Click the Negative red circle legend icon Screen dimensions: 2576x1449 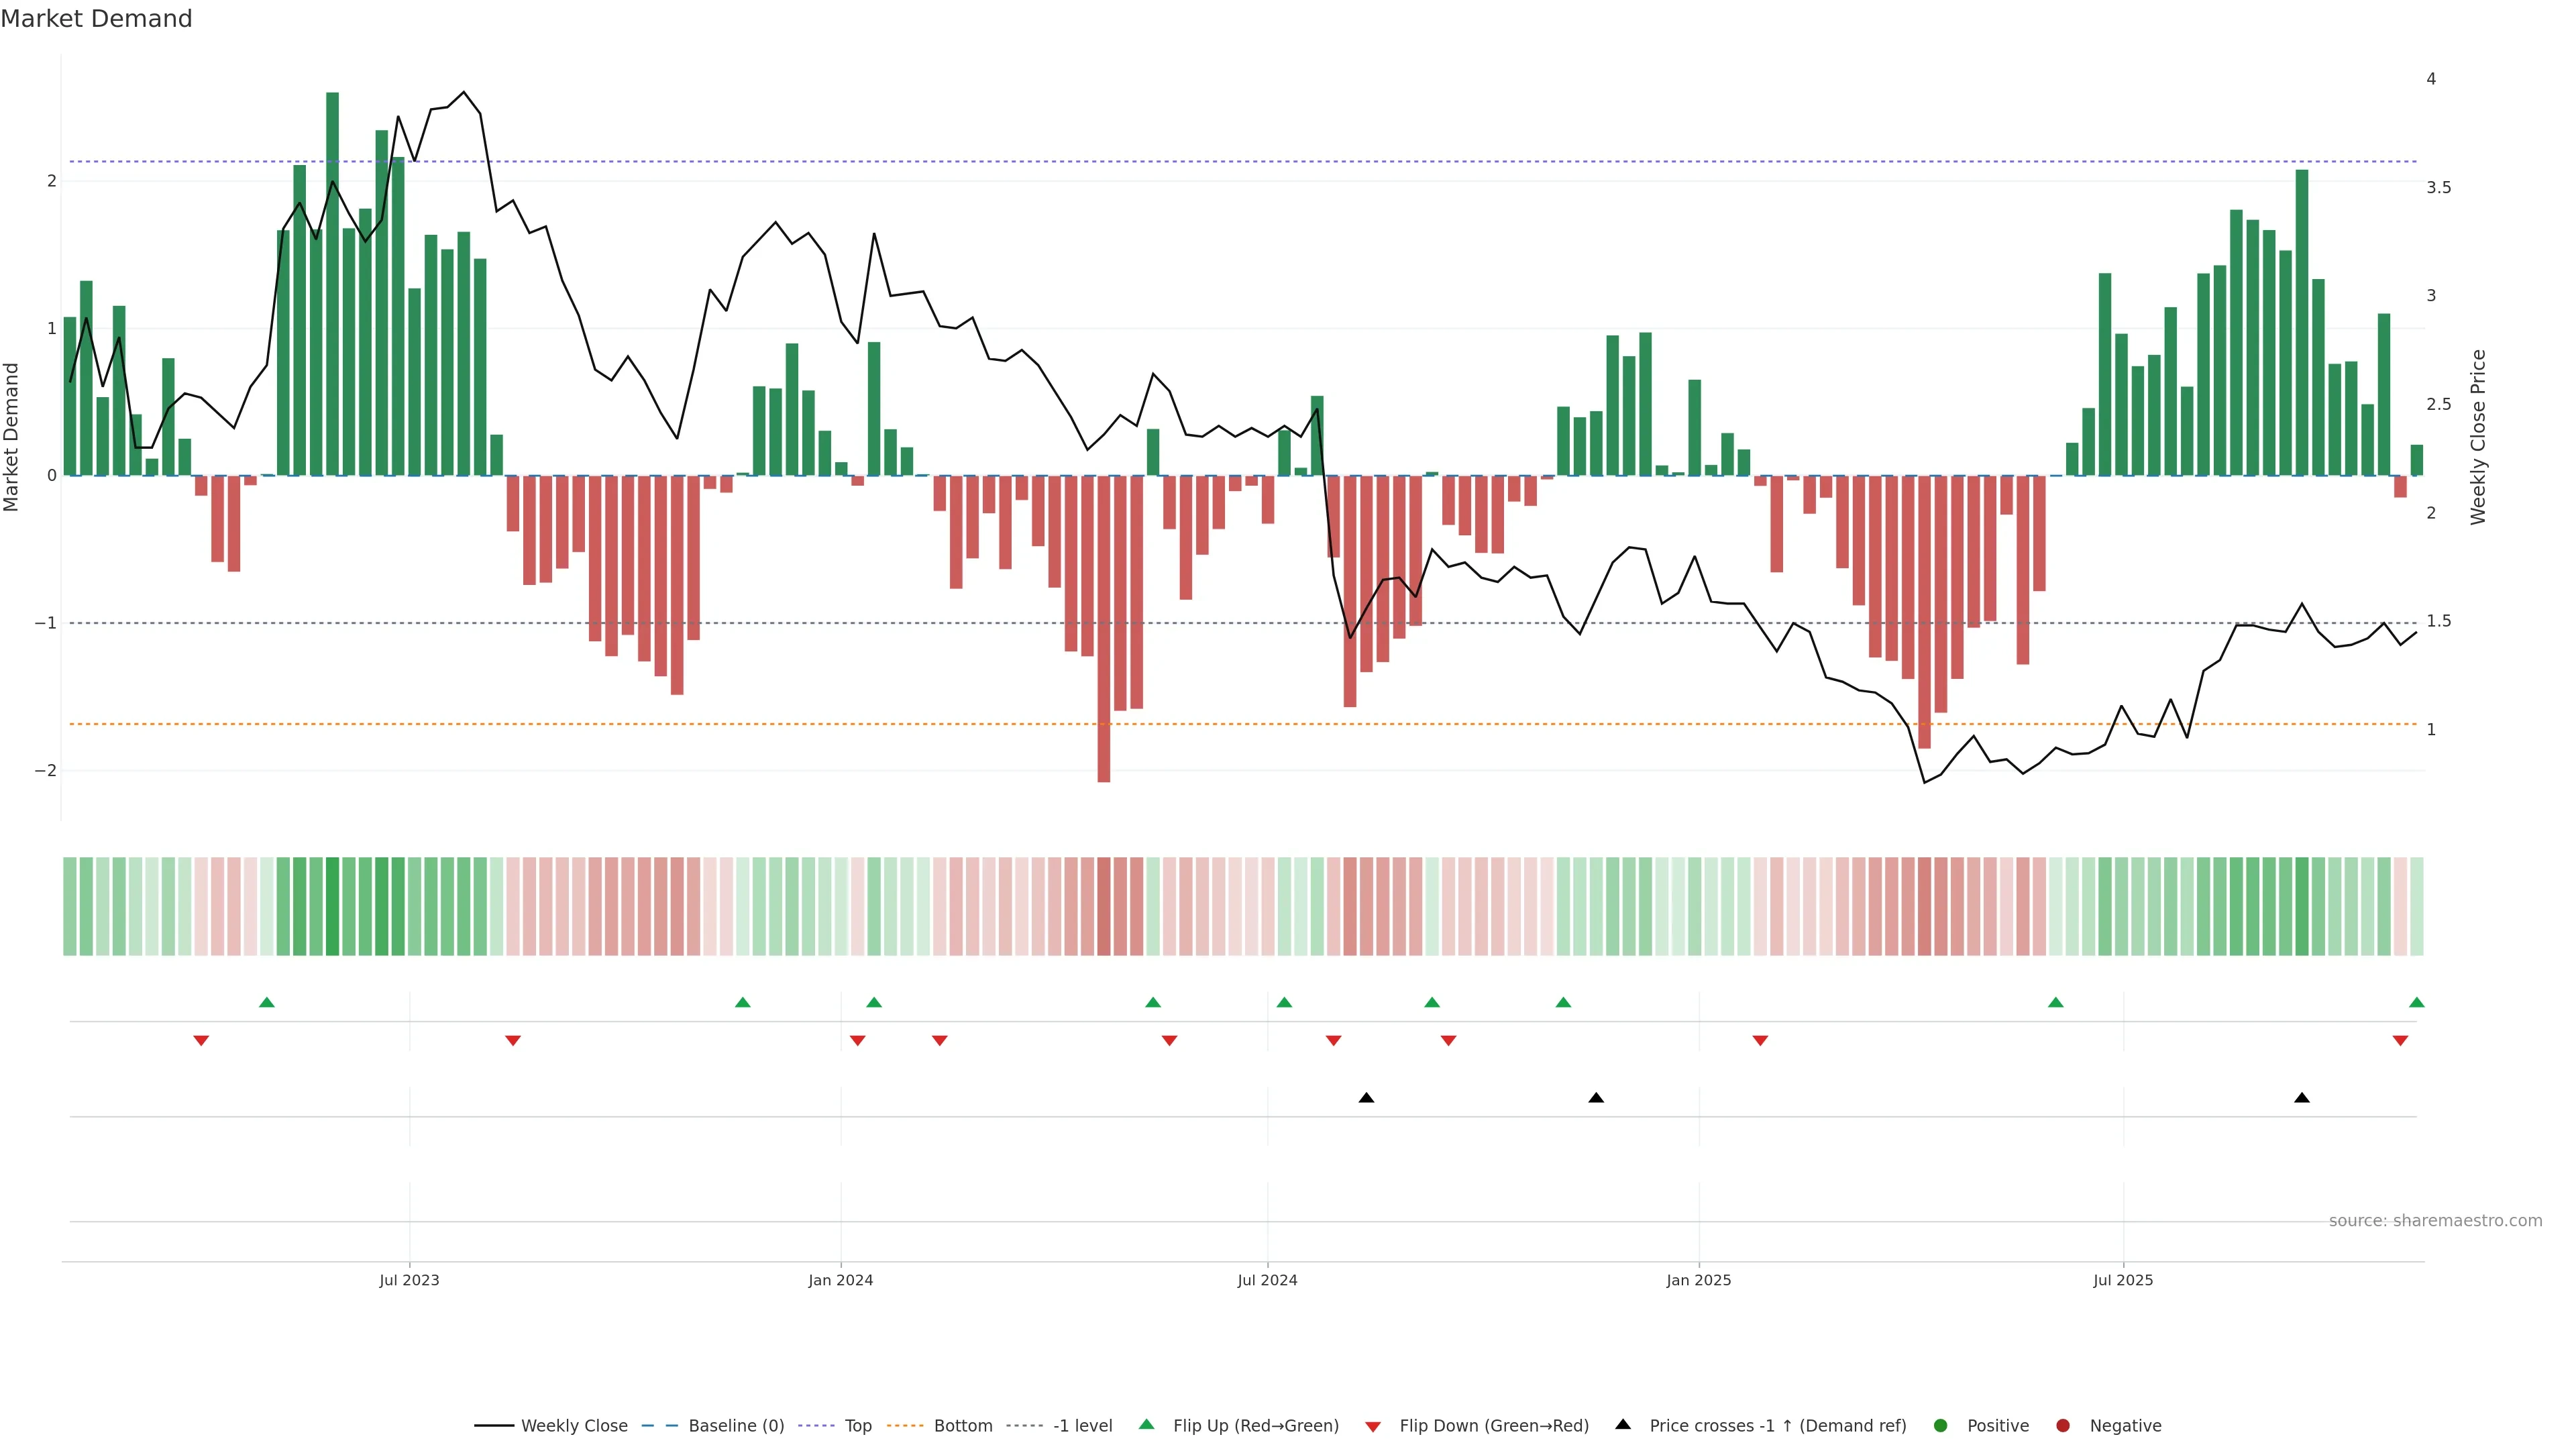pos(2063,1426)
